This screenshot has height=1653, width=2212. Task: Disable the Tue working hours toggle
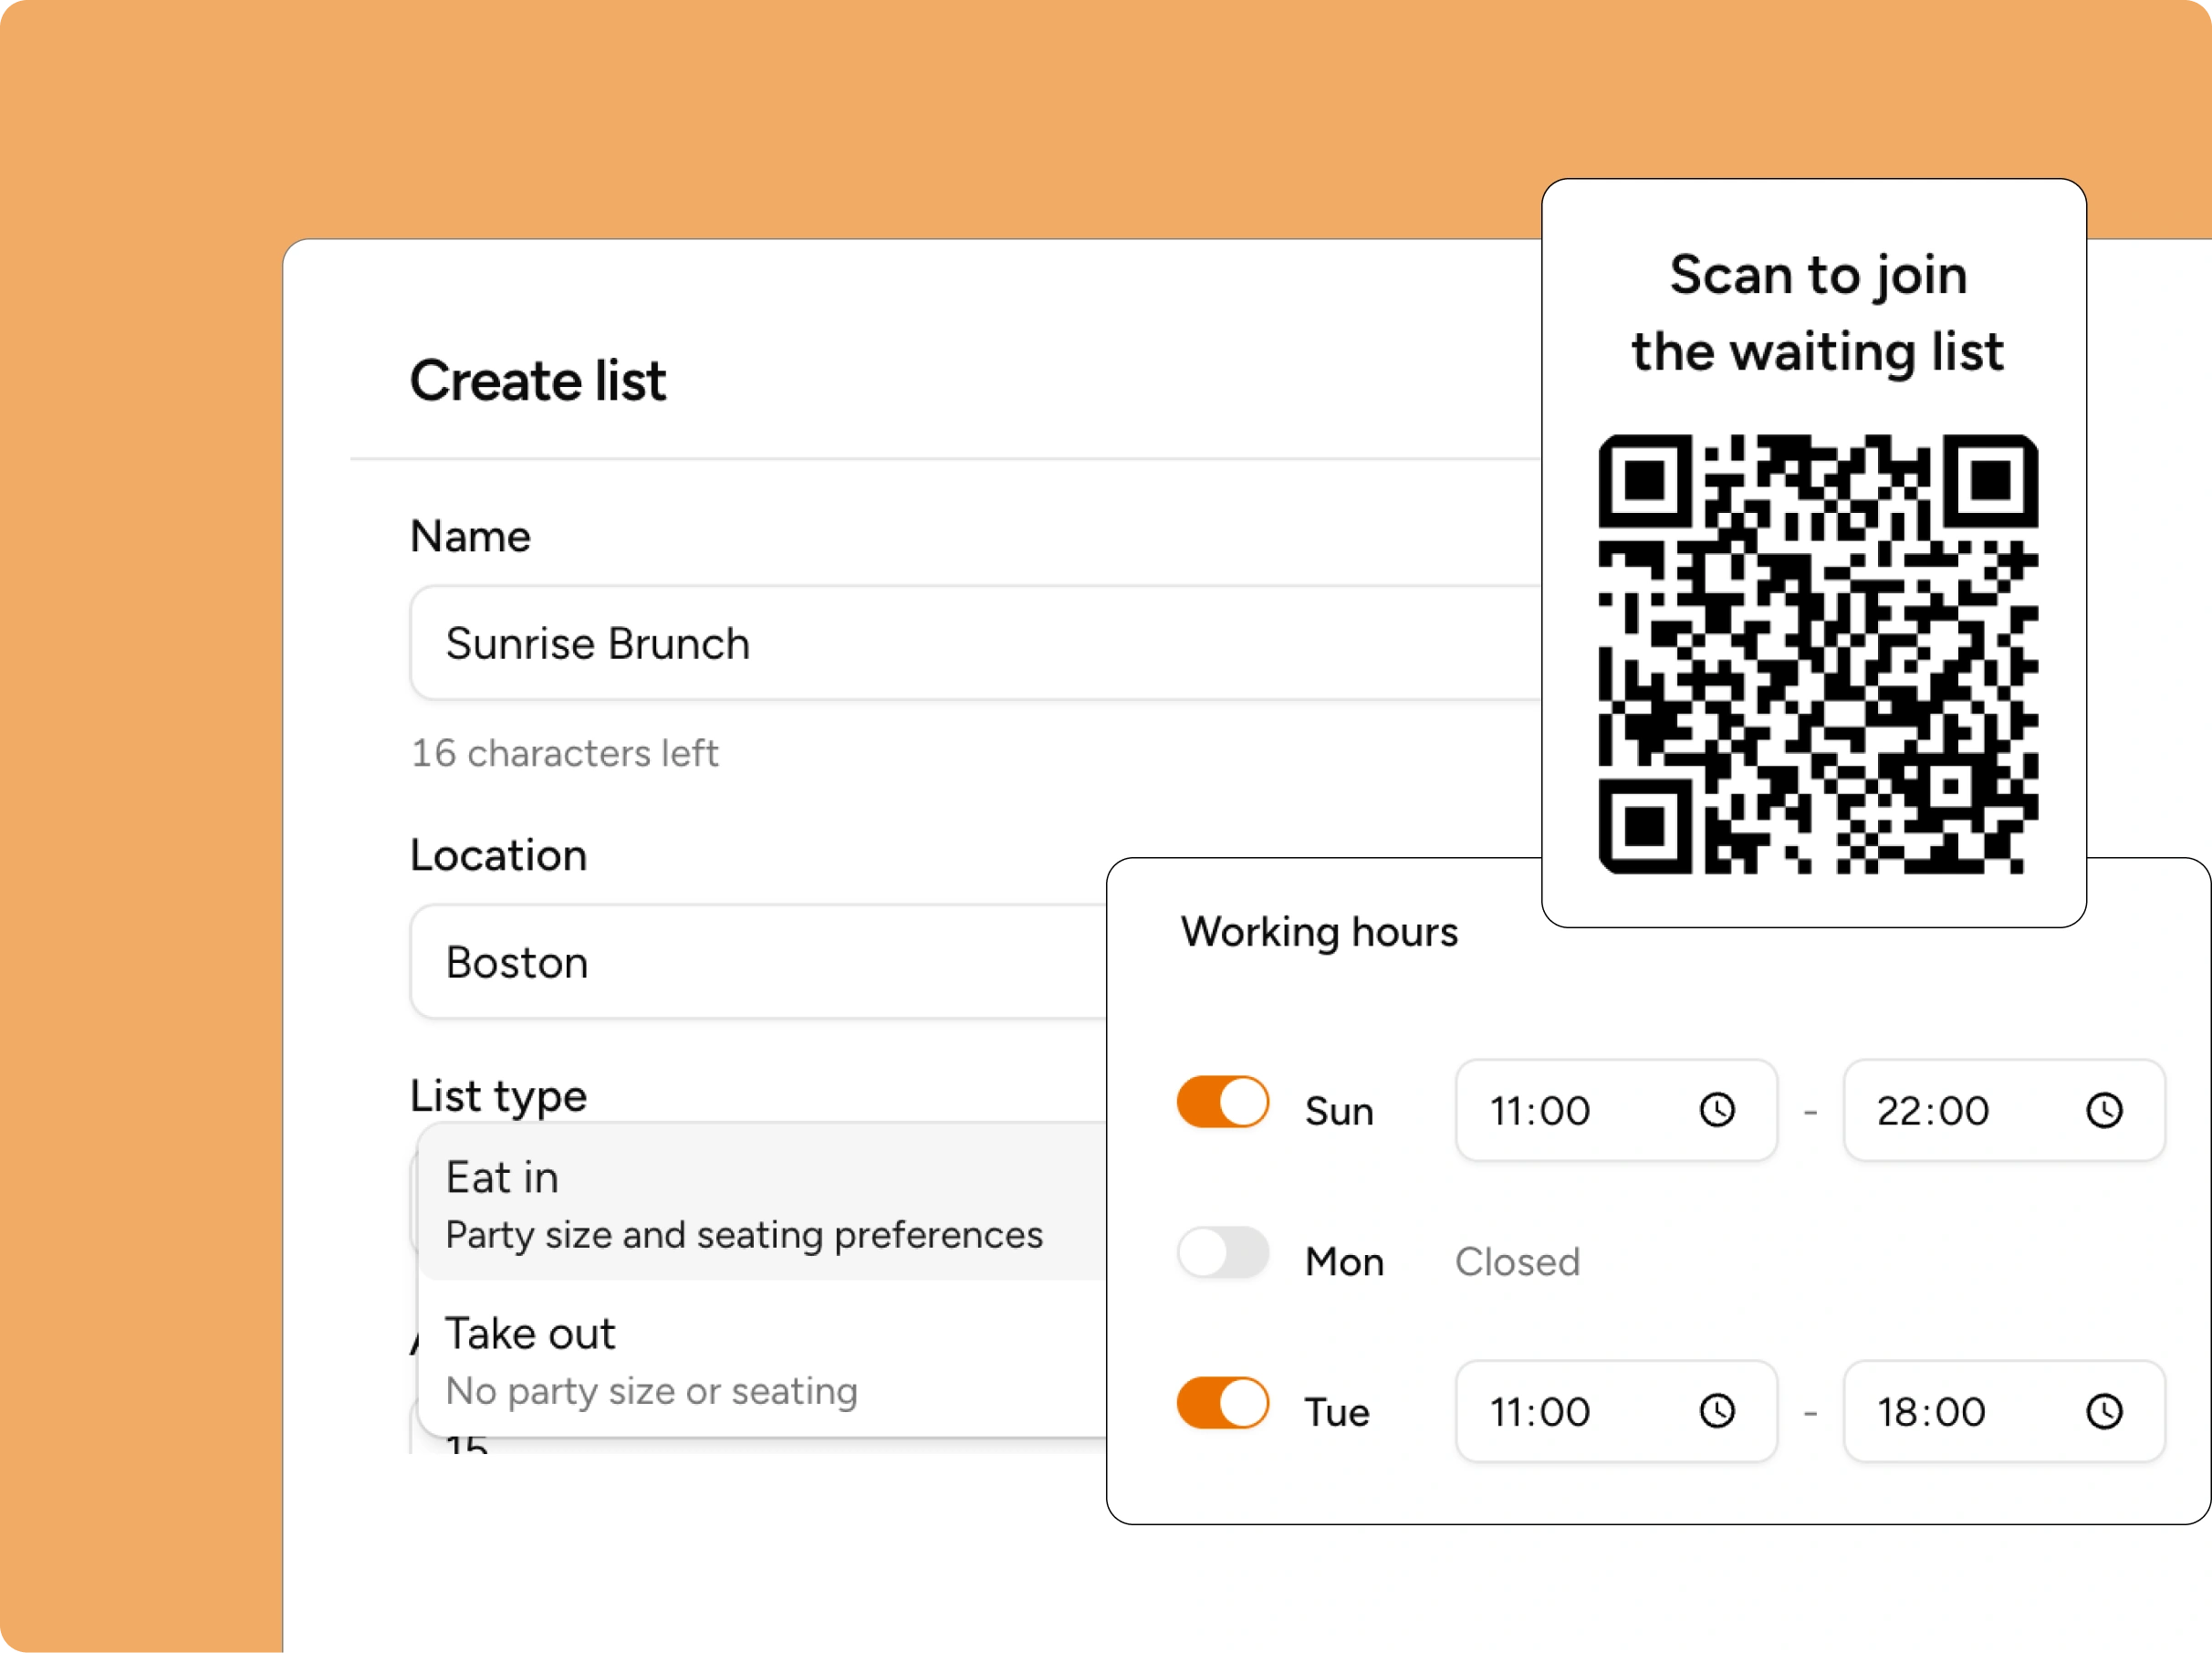click(x=1222, y=1403)
